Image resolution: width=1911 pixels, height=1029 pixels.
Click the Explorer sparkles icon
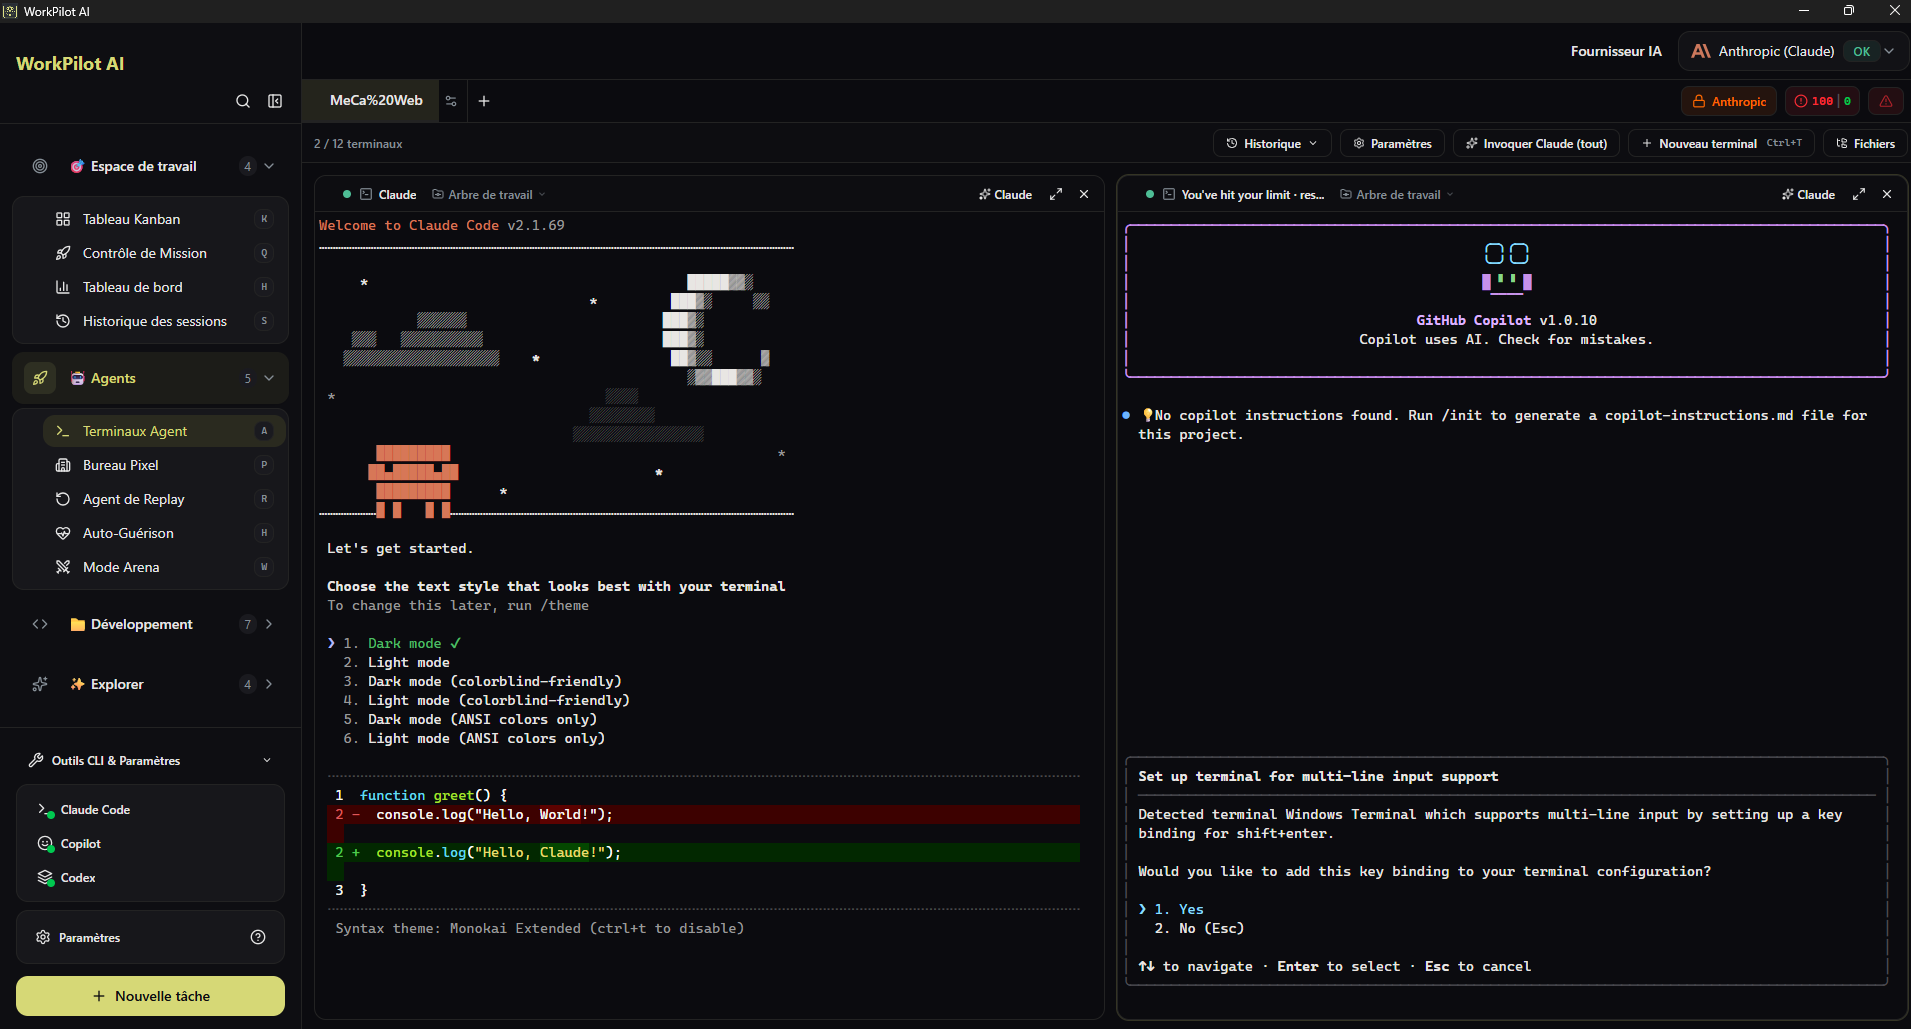click(40, 684)
